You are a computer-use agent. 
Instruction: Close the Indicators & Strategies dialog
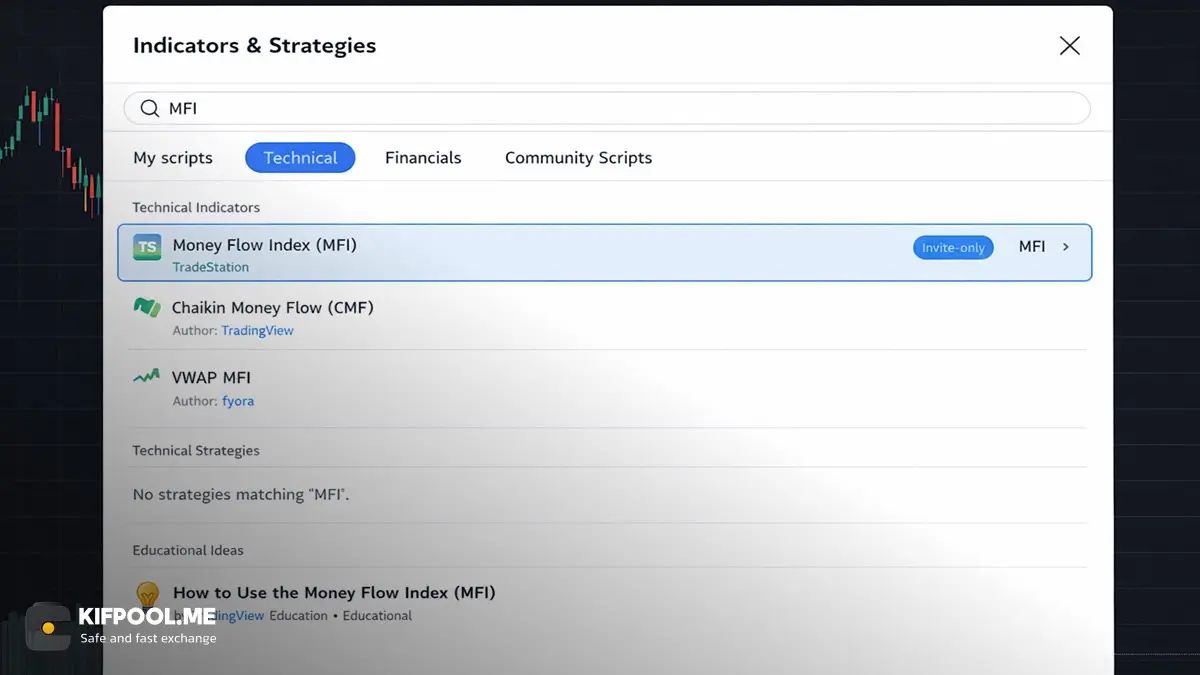[x=1070, y=45]
